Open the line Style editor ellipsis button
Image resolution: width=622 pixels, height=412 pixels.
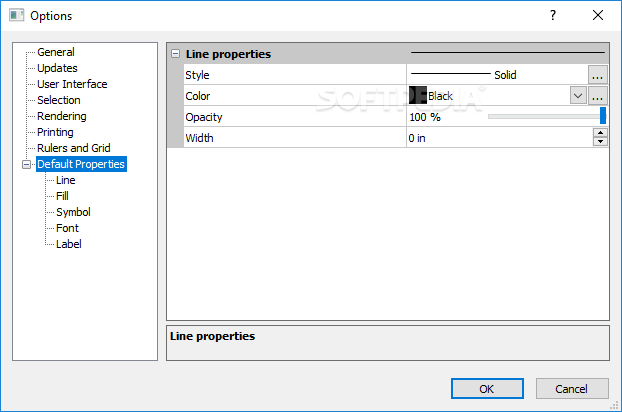(597, 75)
